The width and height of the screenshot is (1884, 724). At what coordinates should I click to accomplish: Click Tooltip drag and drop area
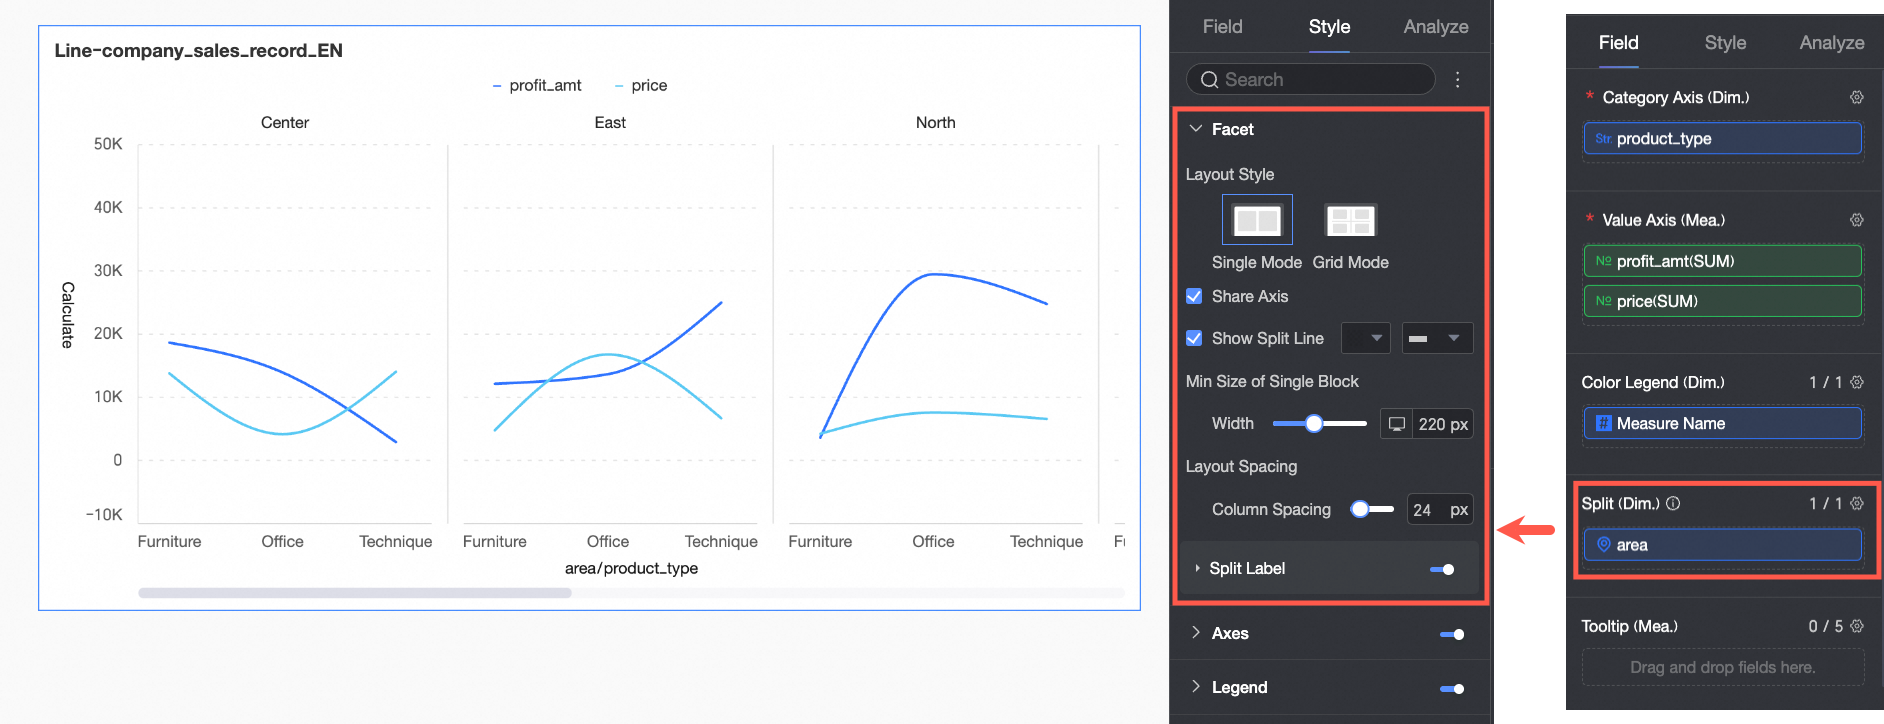point(1722,667)
